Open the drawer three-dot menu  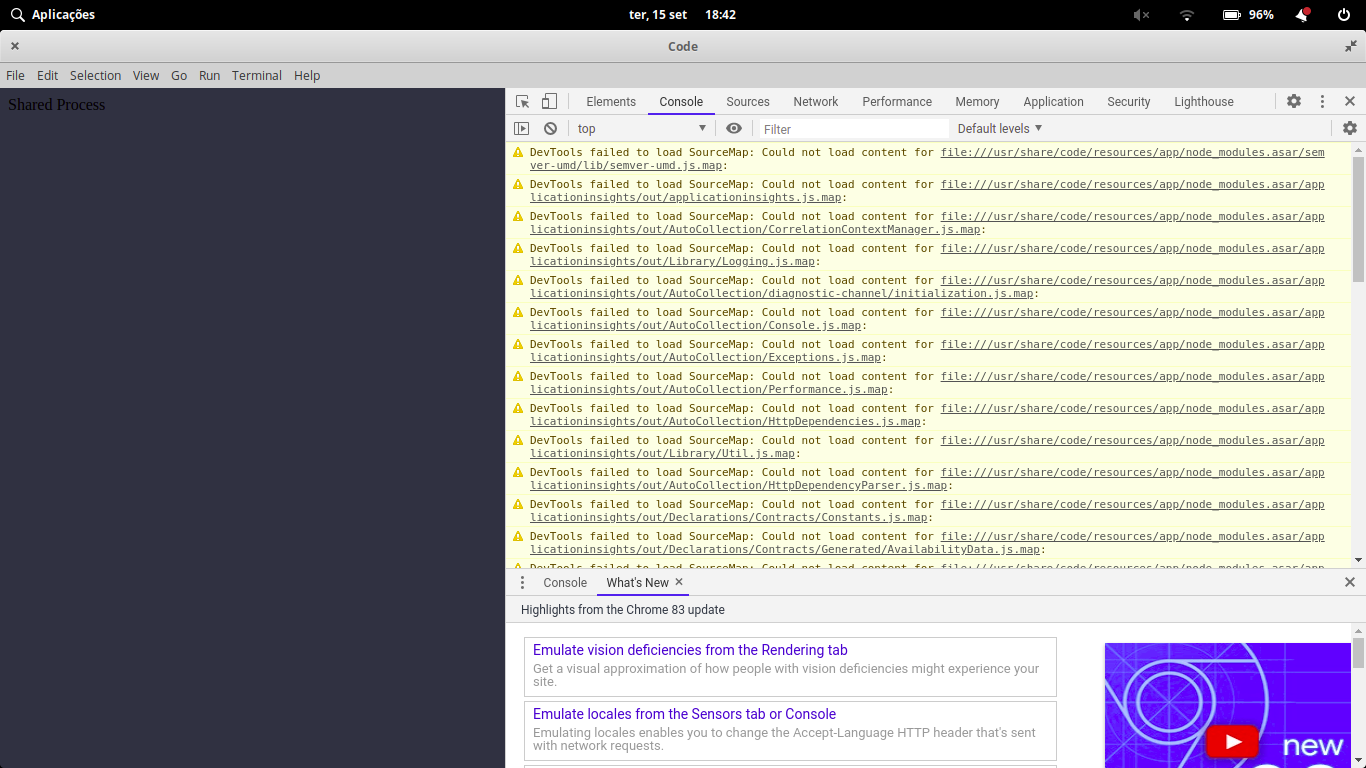pyautogui.click(x=521, y=582)
